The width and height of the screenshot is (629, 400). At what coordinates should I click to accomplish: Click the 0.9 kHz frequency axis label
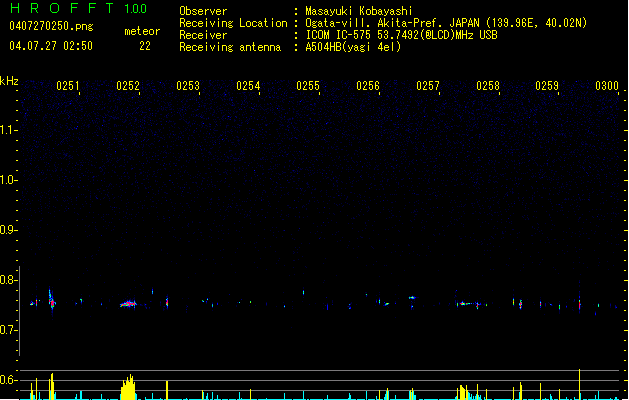pos(7,230)
